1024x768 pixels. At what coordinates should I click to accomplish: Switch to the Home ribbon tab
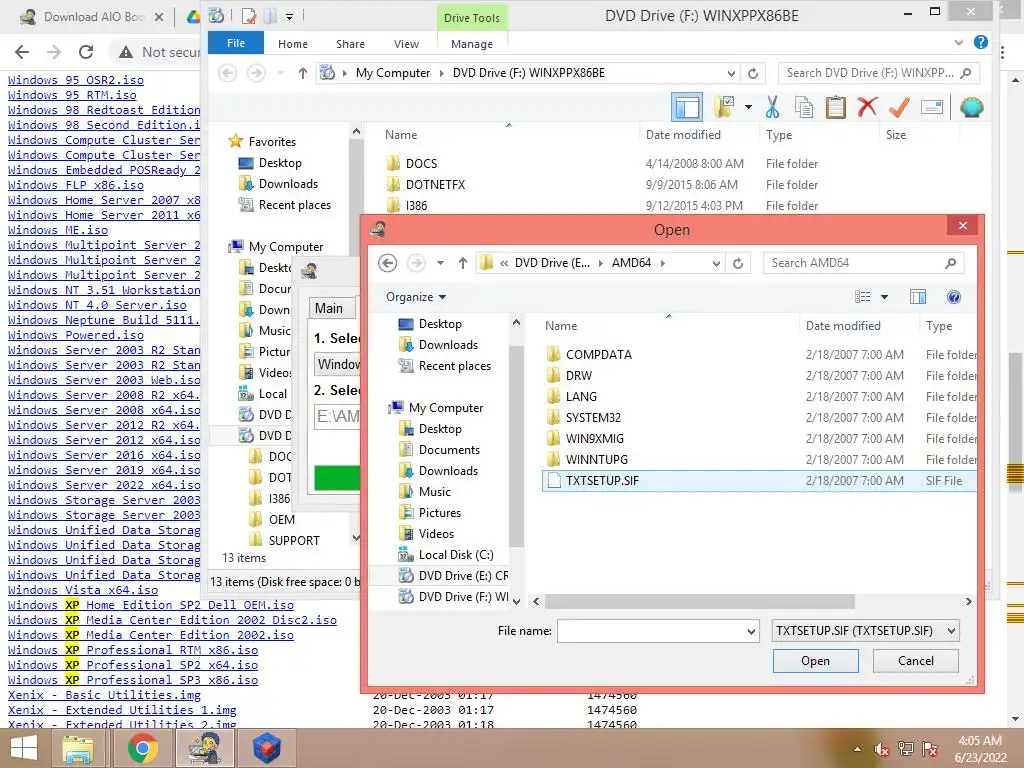coord(293,44)
